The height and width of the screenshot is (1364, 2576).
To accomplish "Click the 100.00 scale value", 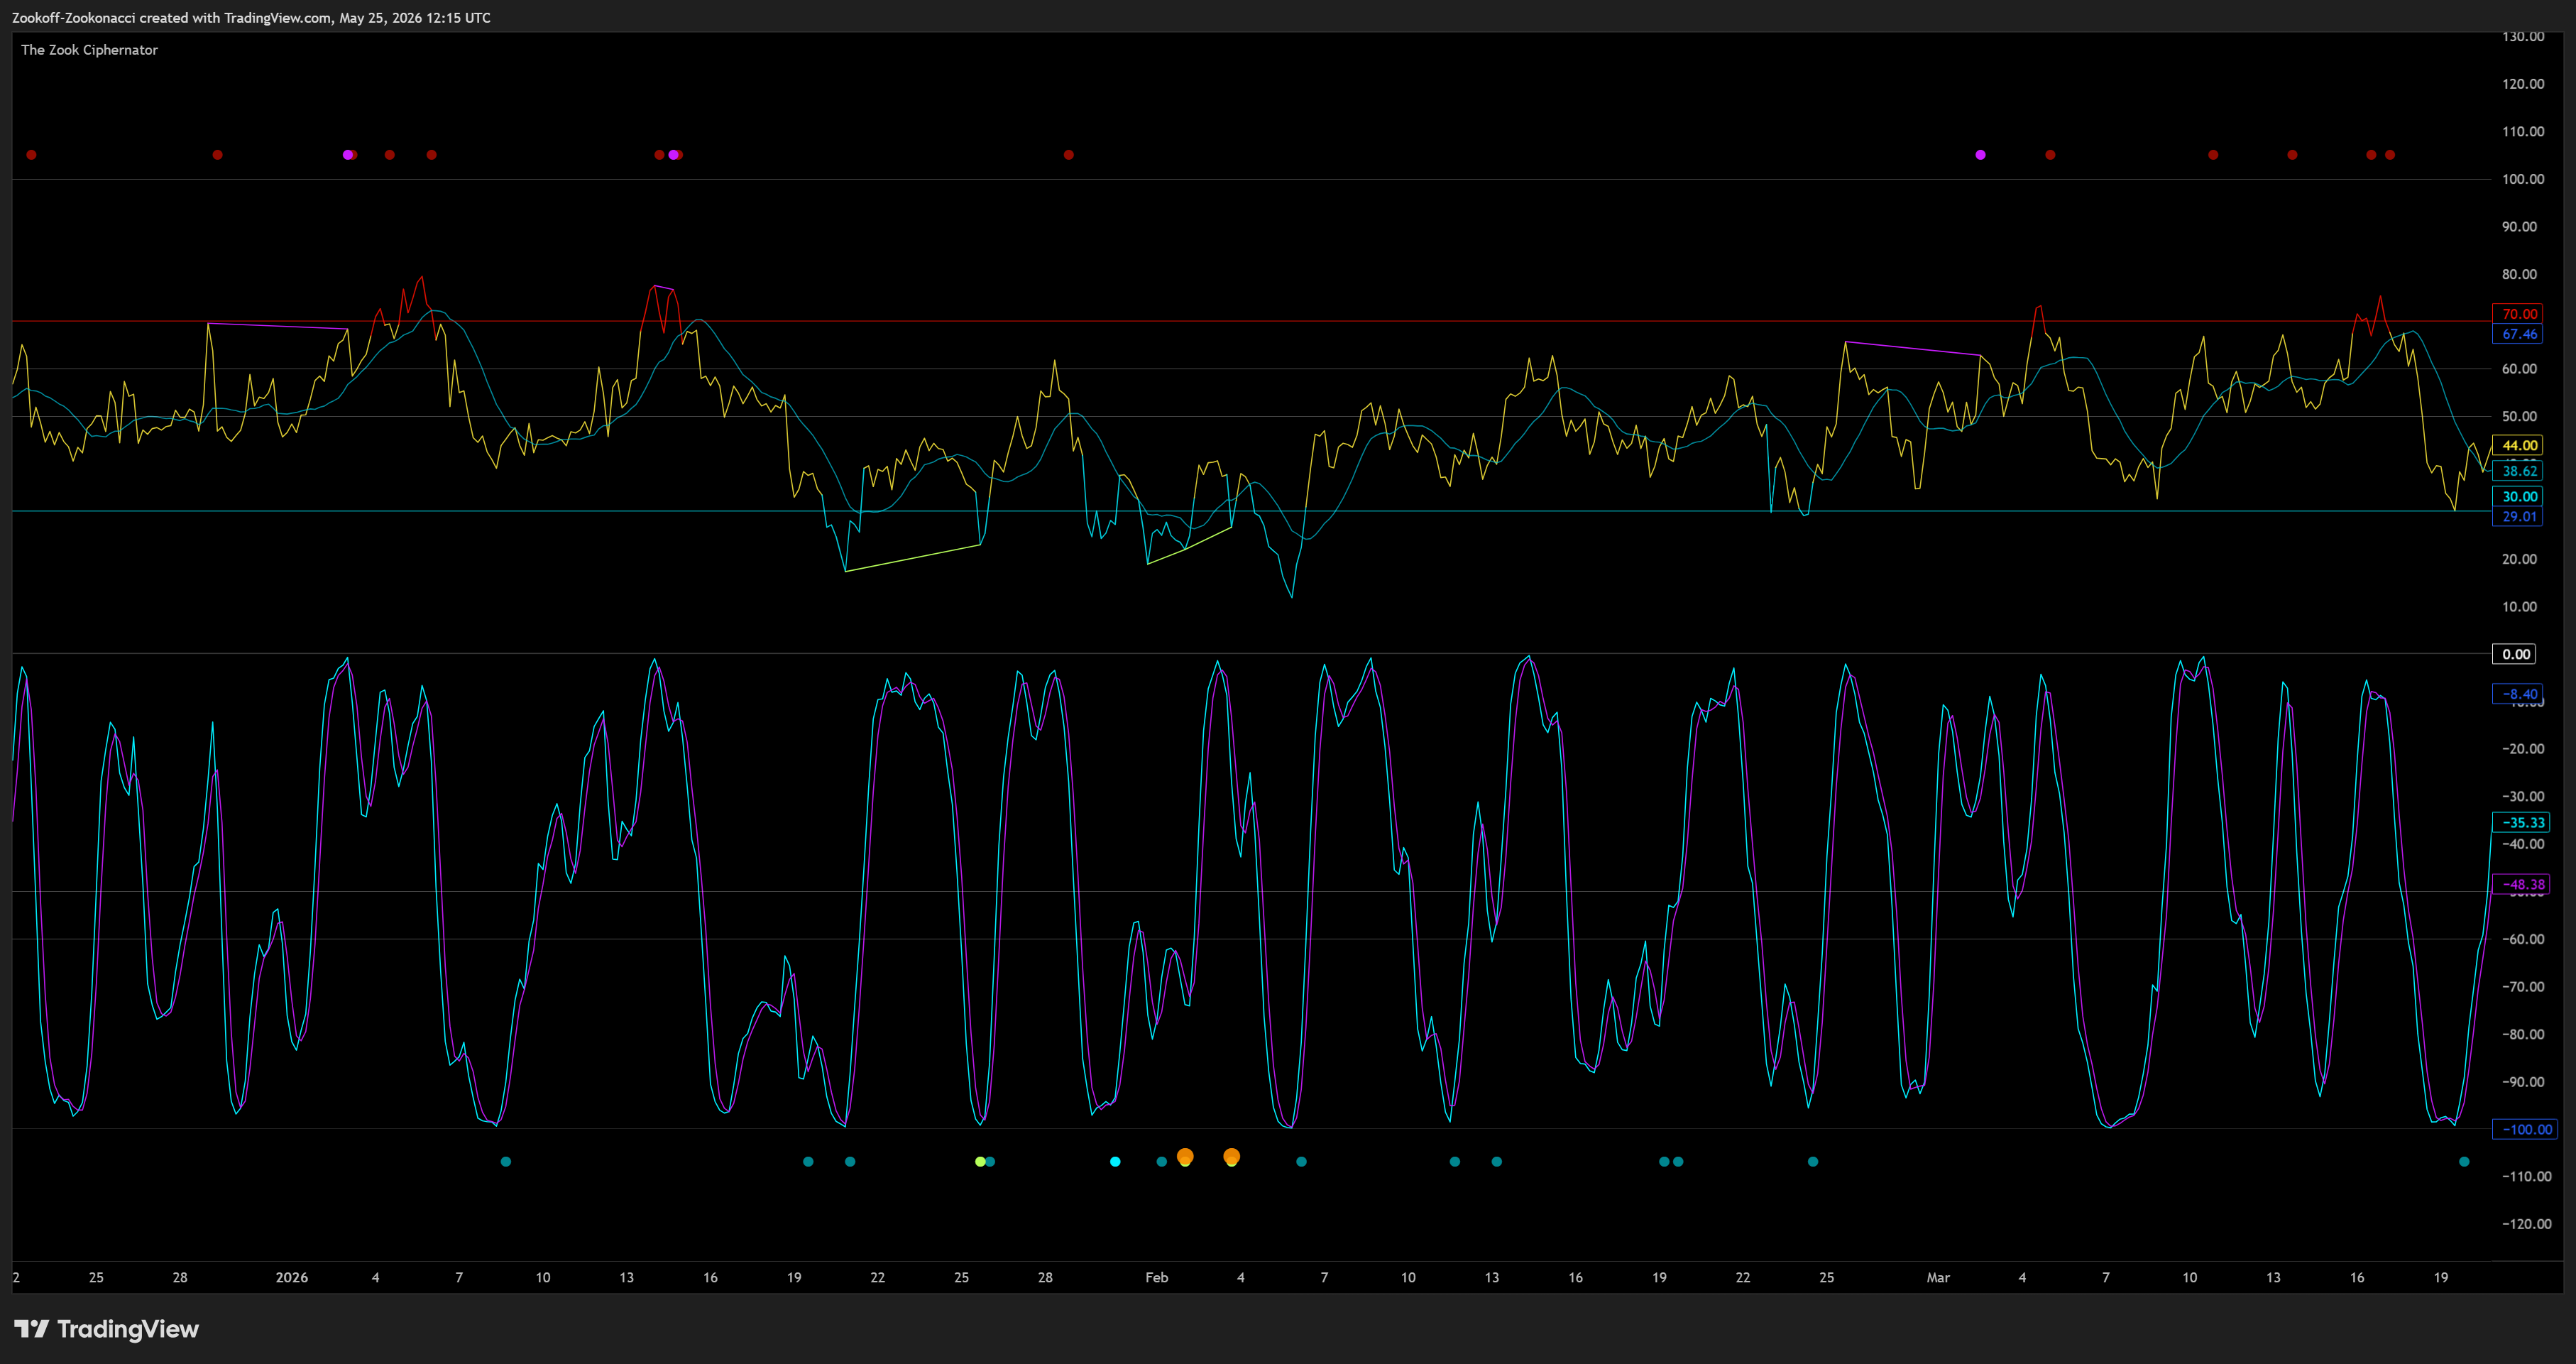I will tap(2523, 179).
